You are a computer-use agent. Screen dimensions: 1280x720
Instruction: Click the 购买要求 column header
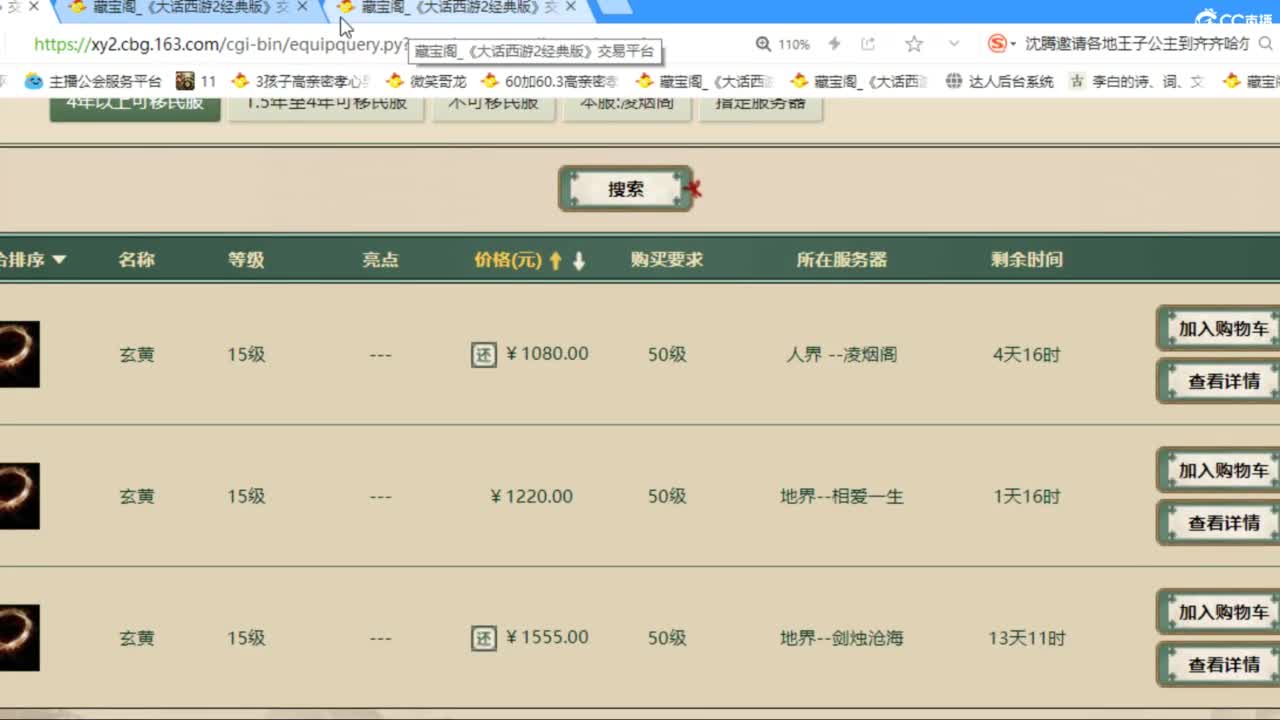tap(667, 260)
